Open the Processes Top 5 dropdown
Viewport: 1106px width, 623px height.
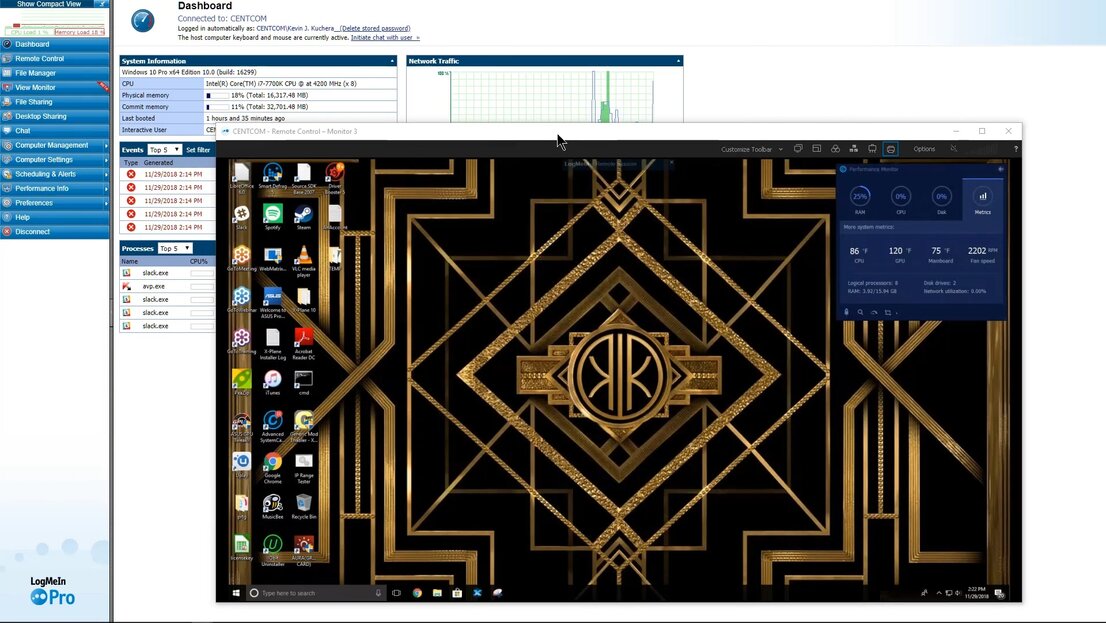pyautogui.click(x=174, y=248)
